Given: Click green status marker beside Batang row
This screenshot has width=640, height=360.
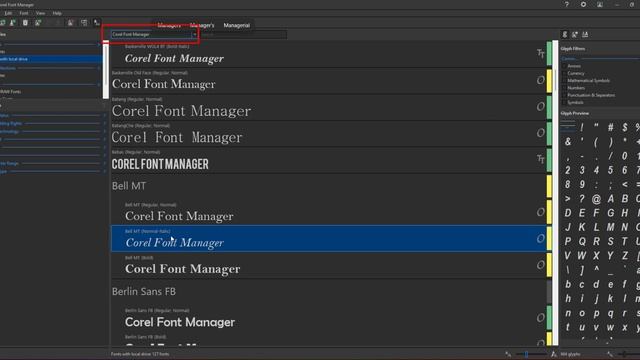Looking at the screenshot, I should (x=549, y=108).
